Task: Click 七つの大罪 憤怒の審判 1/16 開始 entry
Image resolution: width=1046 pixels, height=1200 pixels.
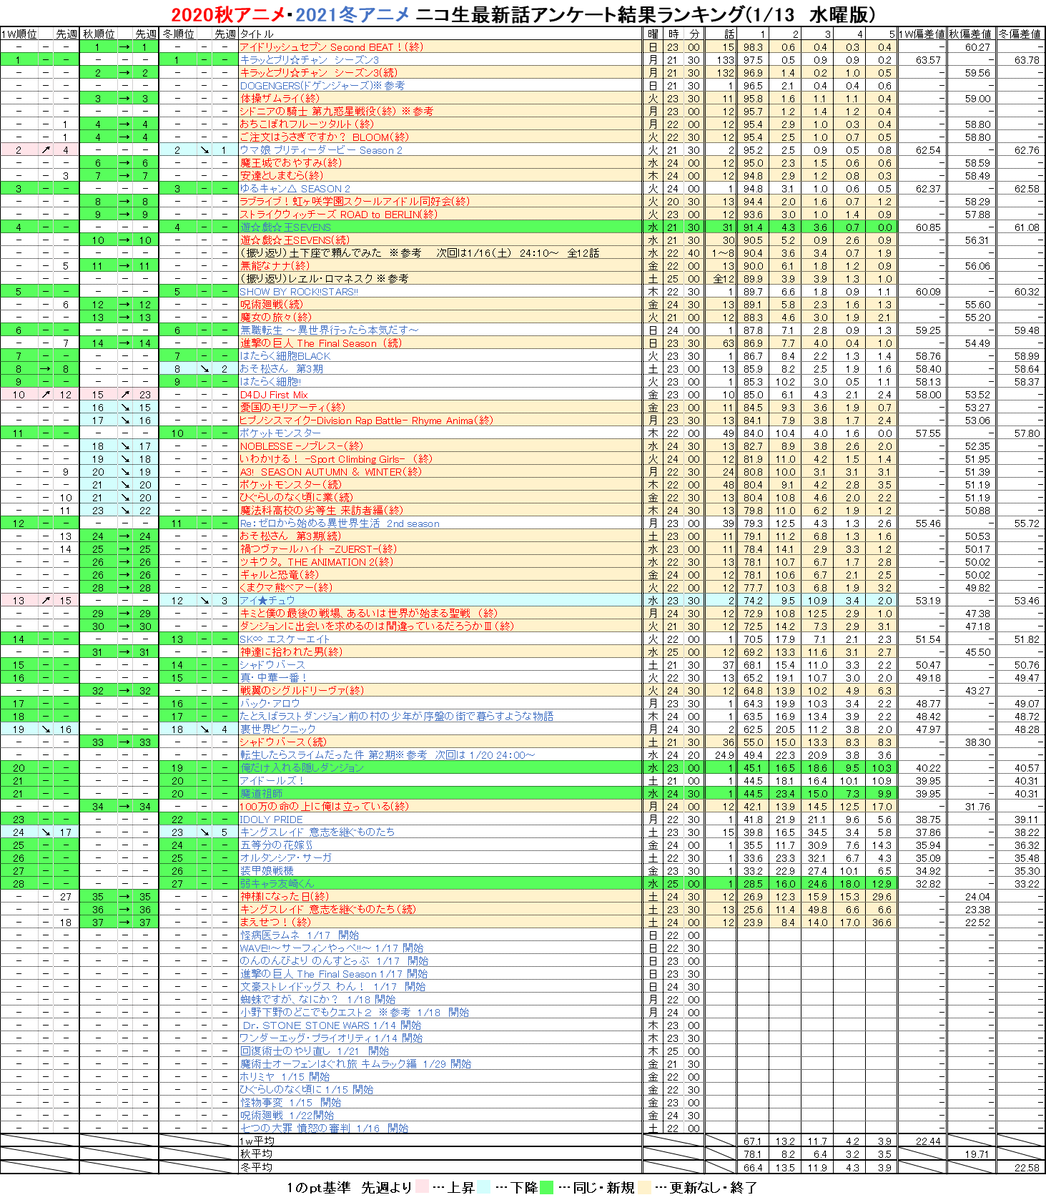Action: point(323,1130)
